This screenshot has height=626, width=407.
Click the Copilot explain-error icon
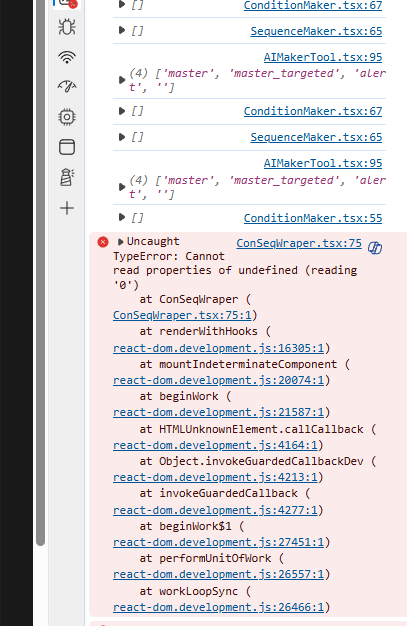coord(375,248)
